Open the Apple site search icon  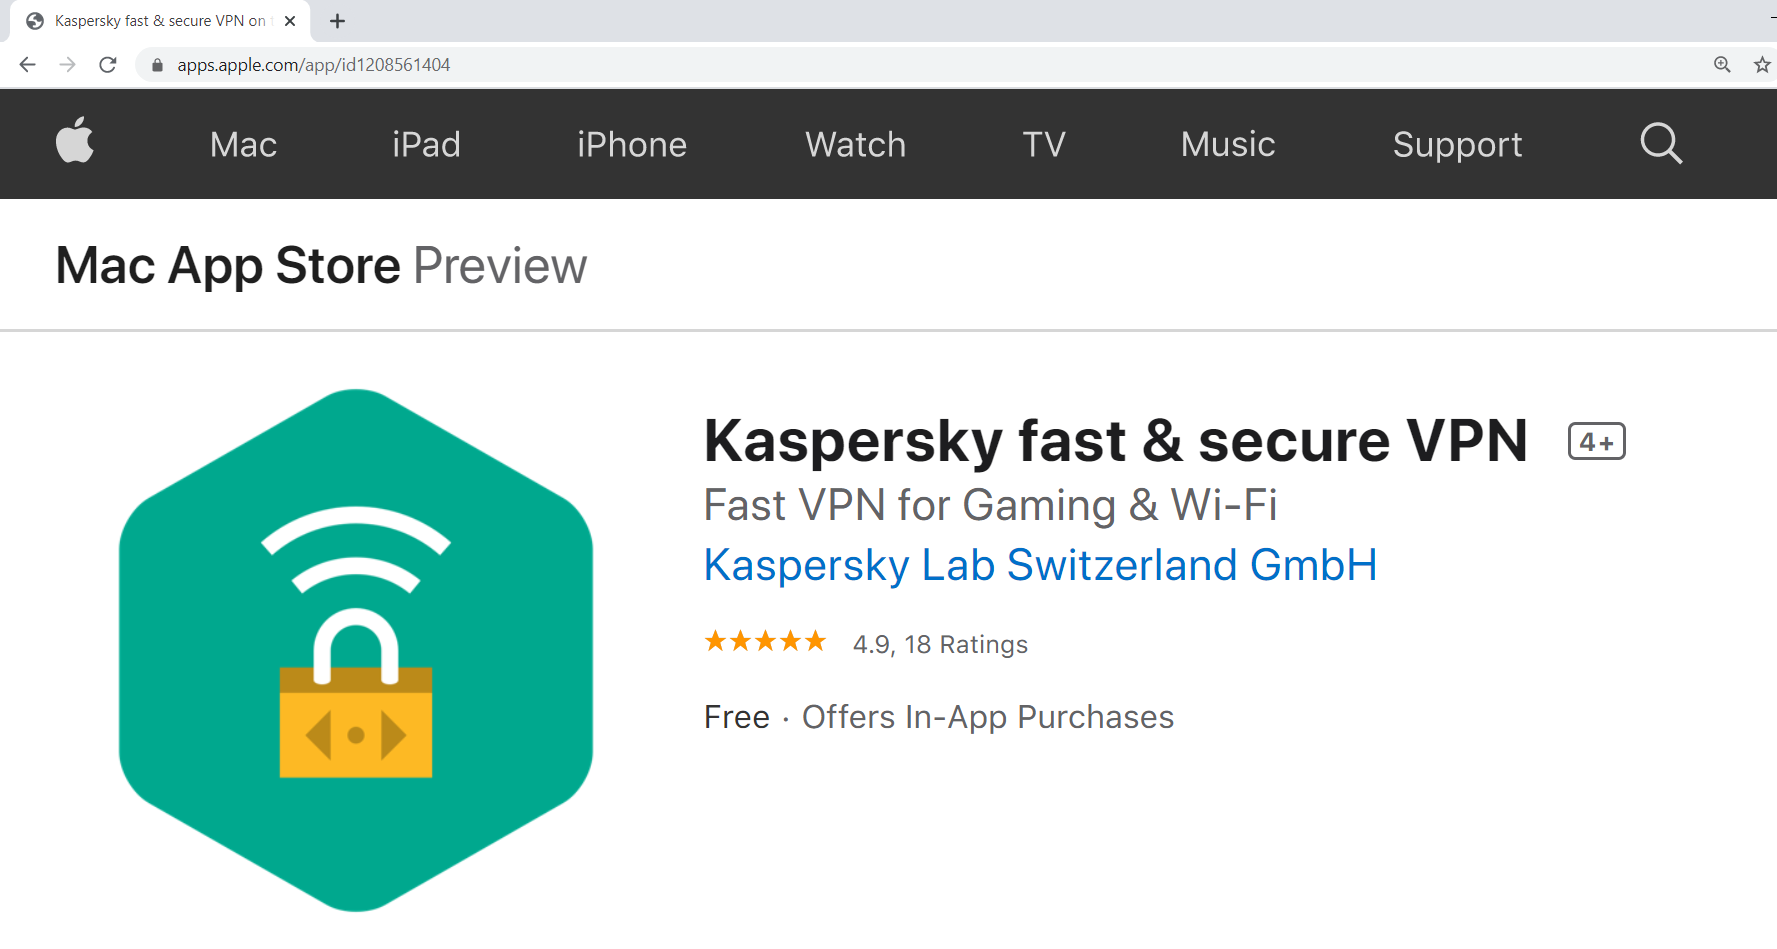1661,144
